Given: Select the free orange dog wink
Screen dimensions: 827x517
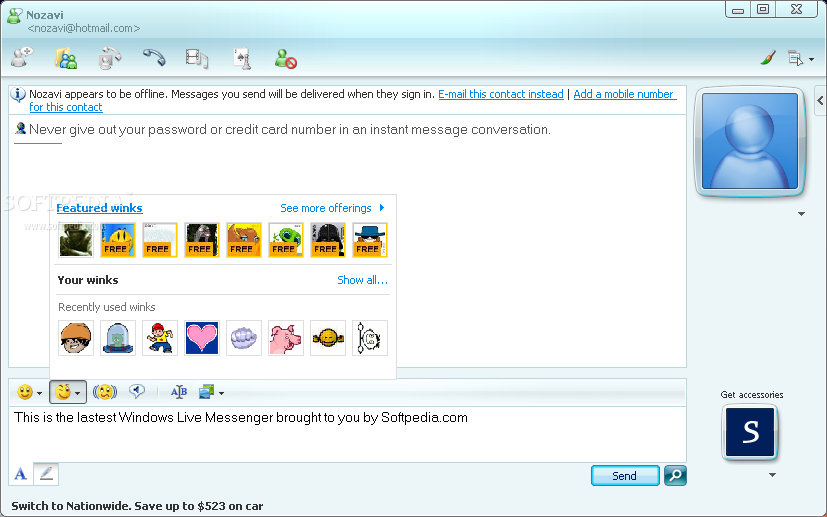Looking at the screenshot, I should point(244,240).
